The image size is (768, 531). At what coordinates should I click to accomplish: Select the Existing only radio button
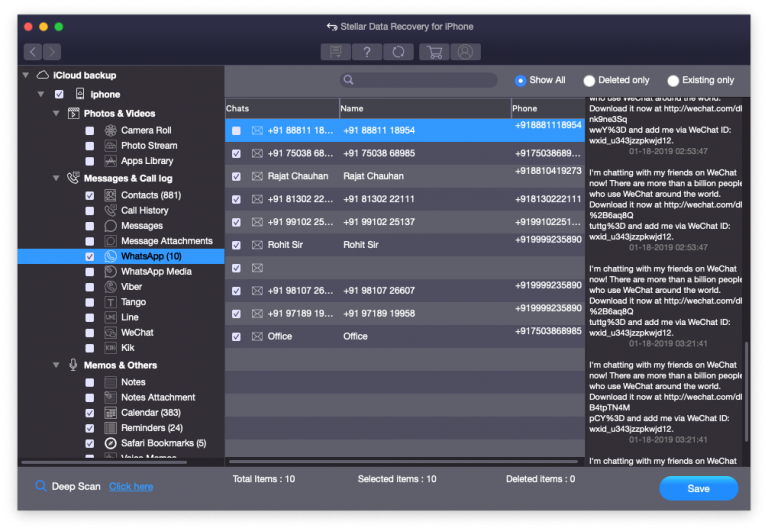point(673,80)
